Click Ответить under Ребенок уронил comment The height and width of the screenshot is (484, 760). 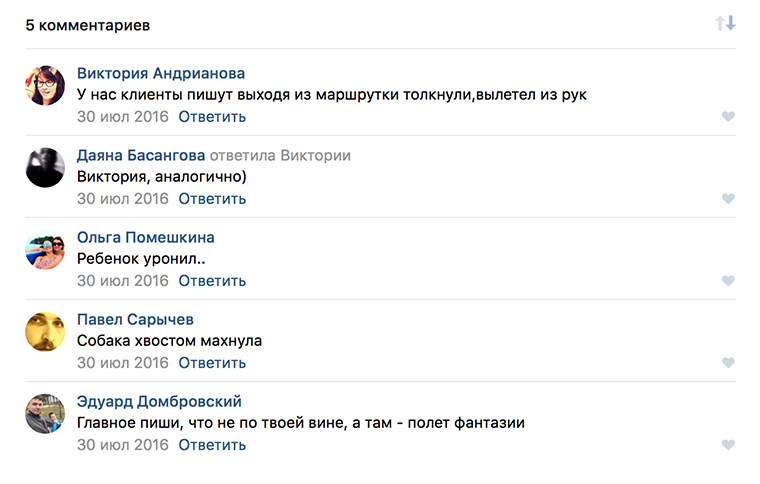212,281
